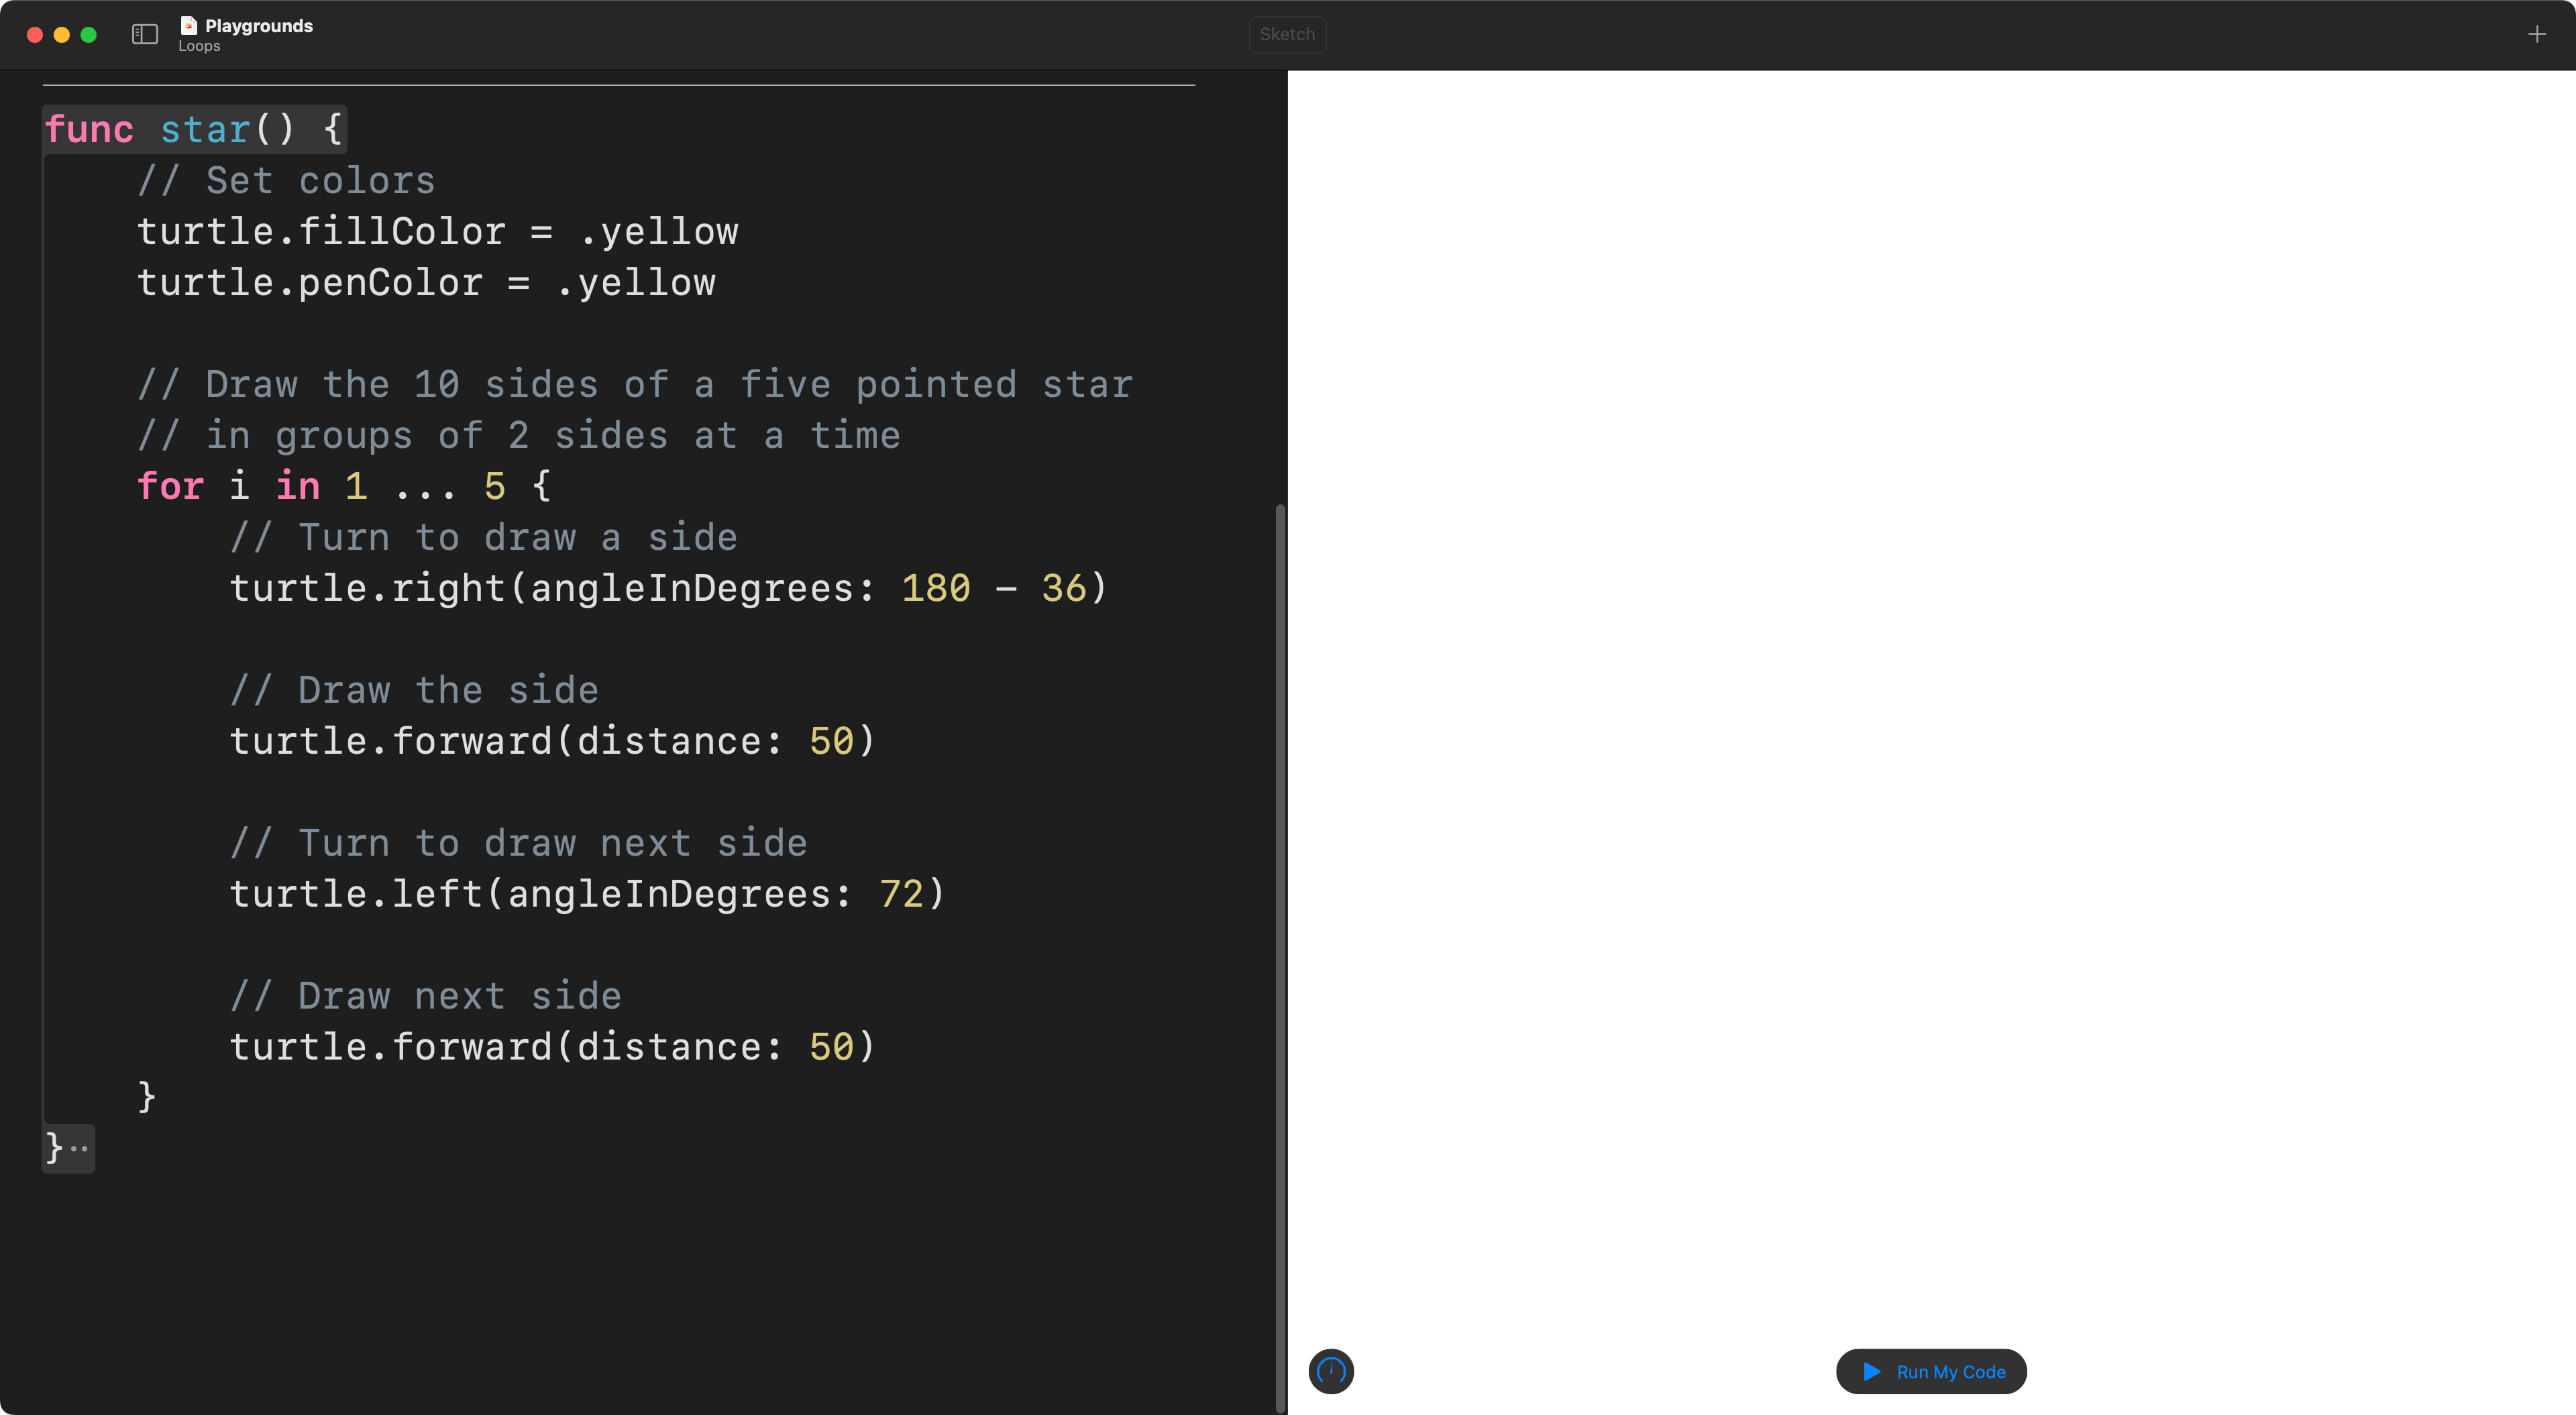Click the Loops subtitle under Playgrounds
This screenshot has width=2576, height=1415.
199,46
